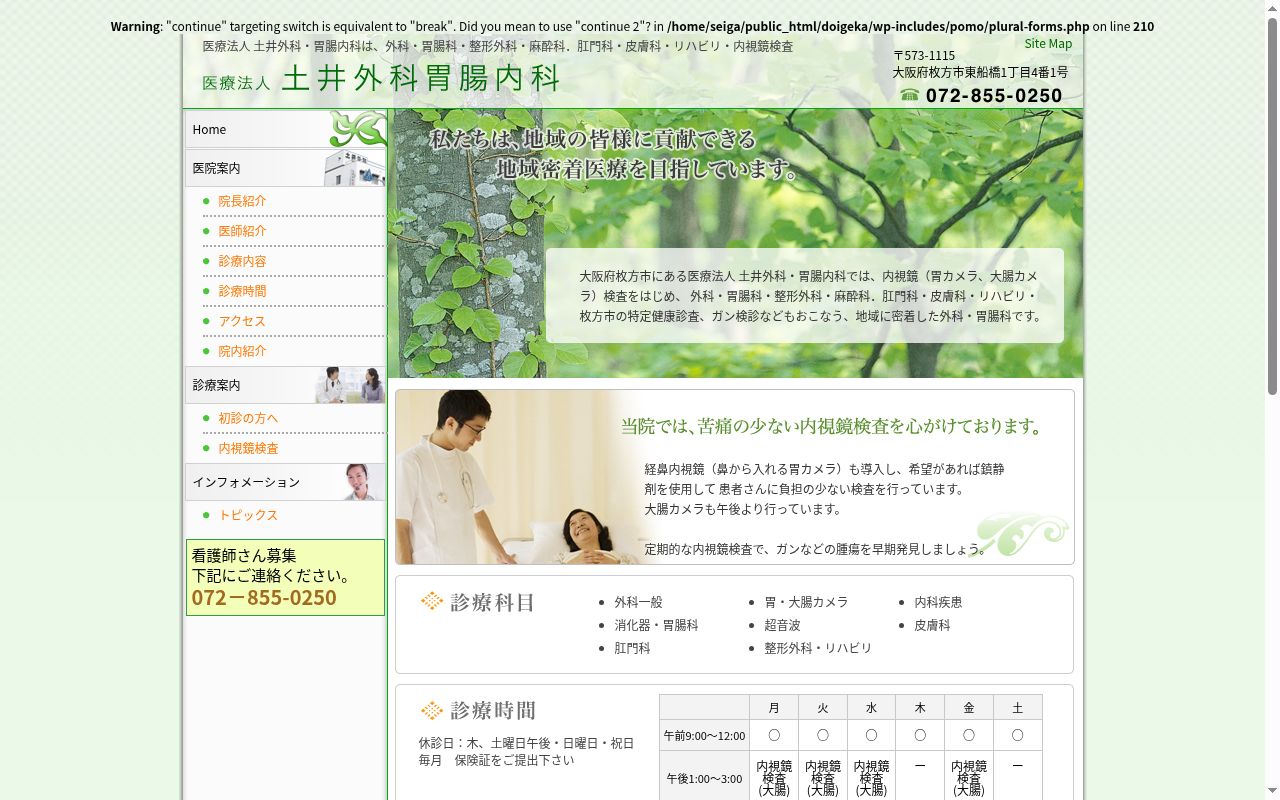Click the forest hero banner image
This screenshot has width=1280, height=800.
point(735,244)
